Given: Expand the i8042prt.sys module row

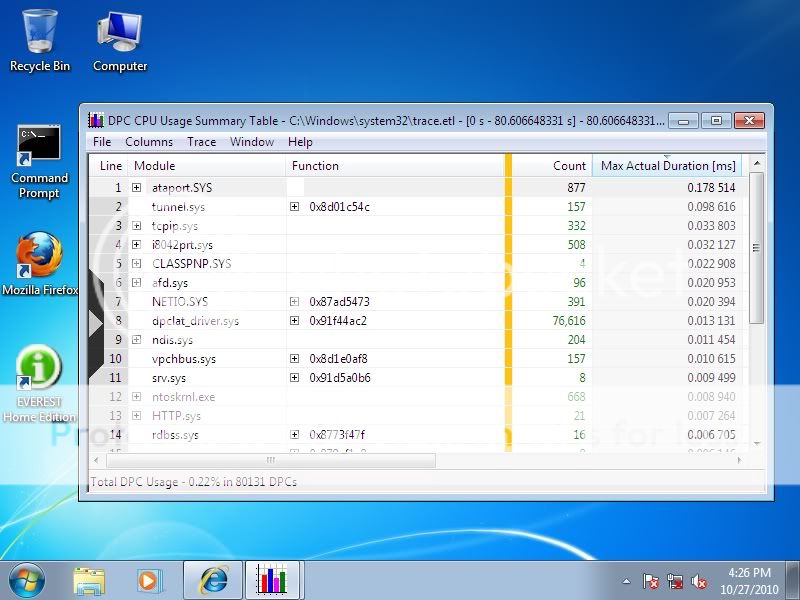Looking at the screenshot, I should tap(136, 244).
